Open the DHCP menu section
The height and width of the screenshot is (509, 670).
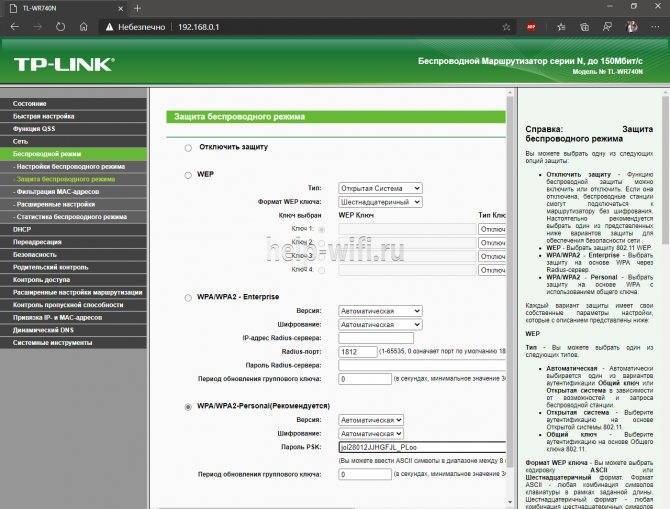tap(73, 229)
